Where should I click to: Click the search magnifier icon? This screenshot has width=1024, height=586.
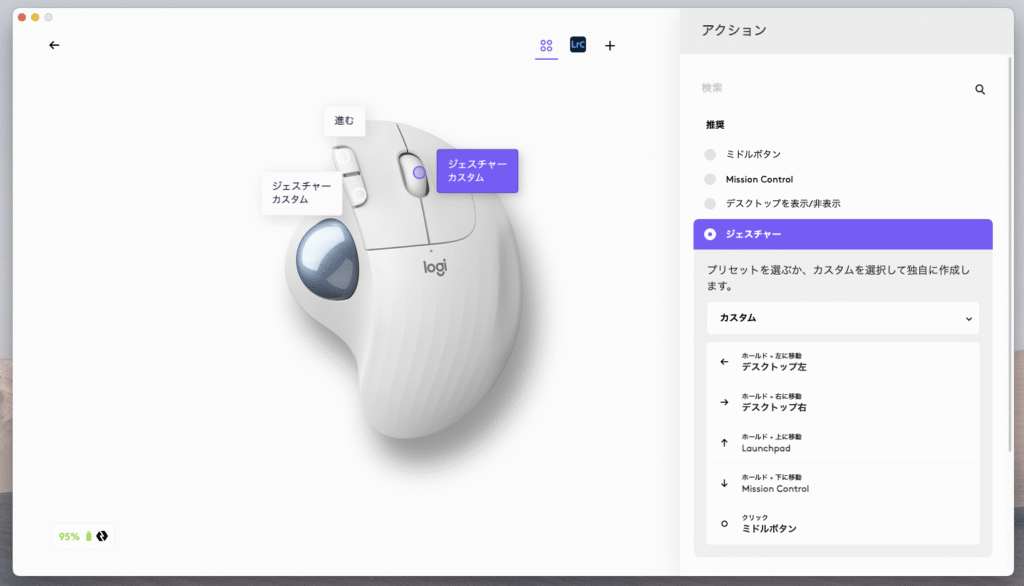point(980,90)
